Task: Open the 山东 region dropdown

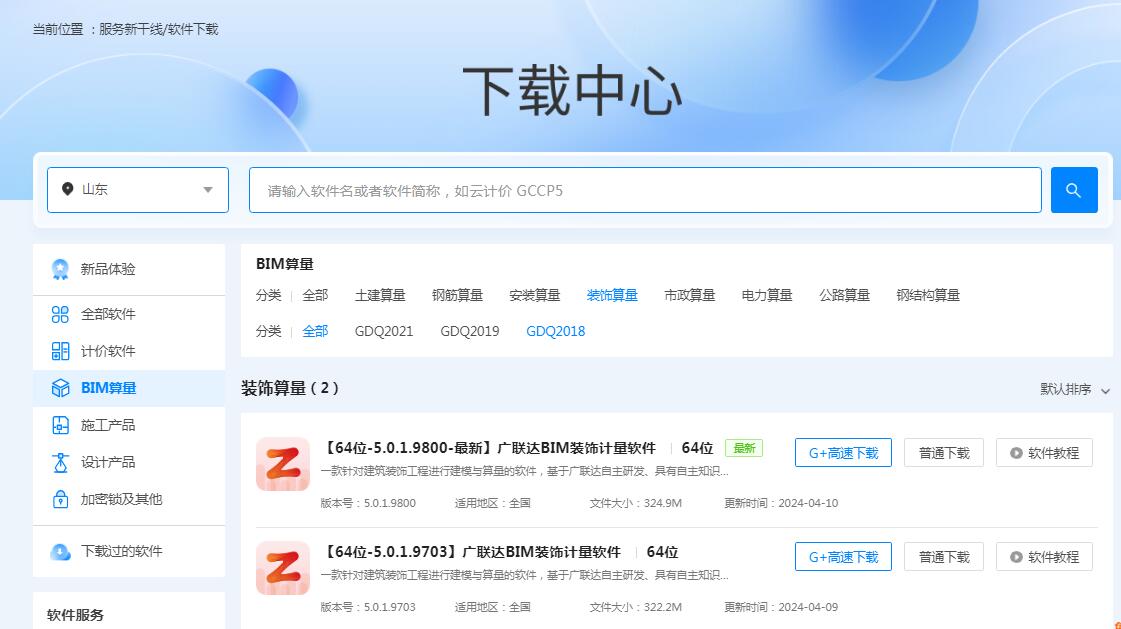Action: (138, 190)
